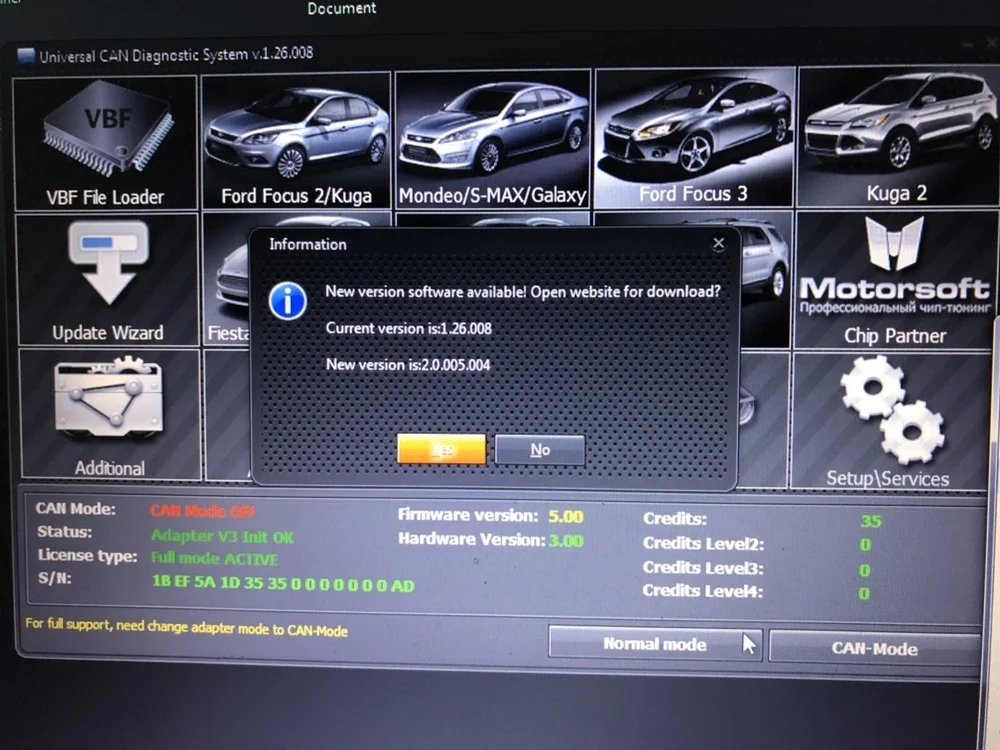Click the 'Adapter V3 Init OK' status value
This screenshot has width=1000, height=750.
[223, 537]
